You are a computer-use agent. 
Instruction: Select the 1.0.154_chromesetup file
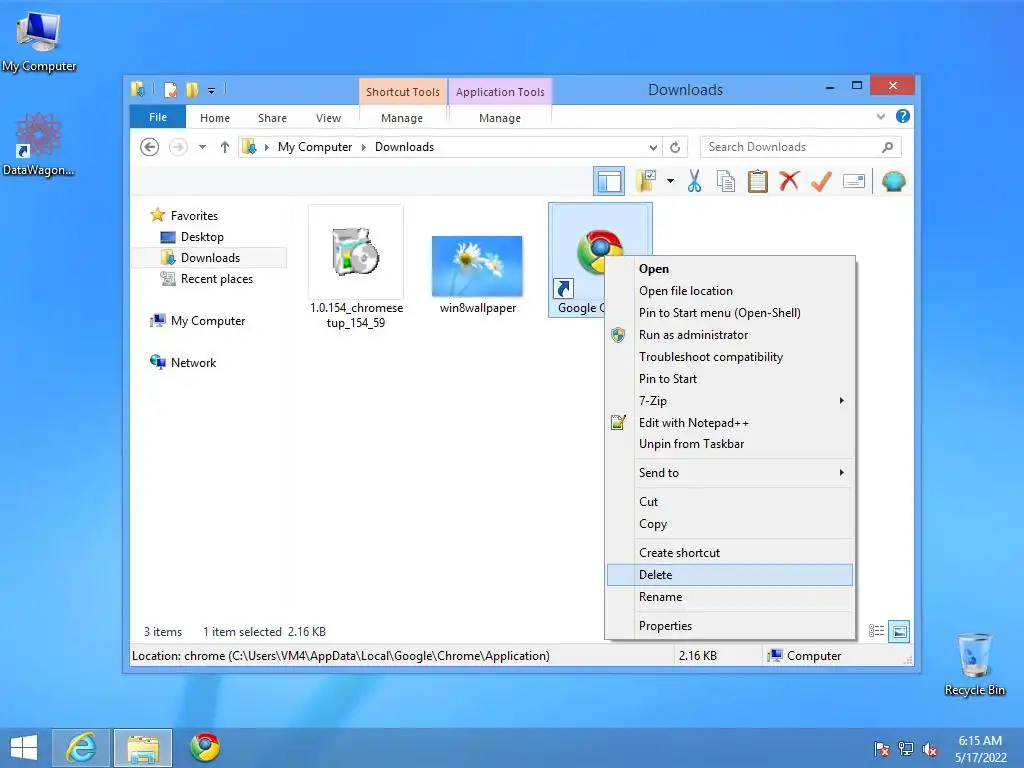356,268
